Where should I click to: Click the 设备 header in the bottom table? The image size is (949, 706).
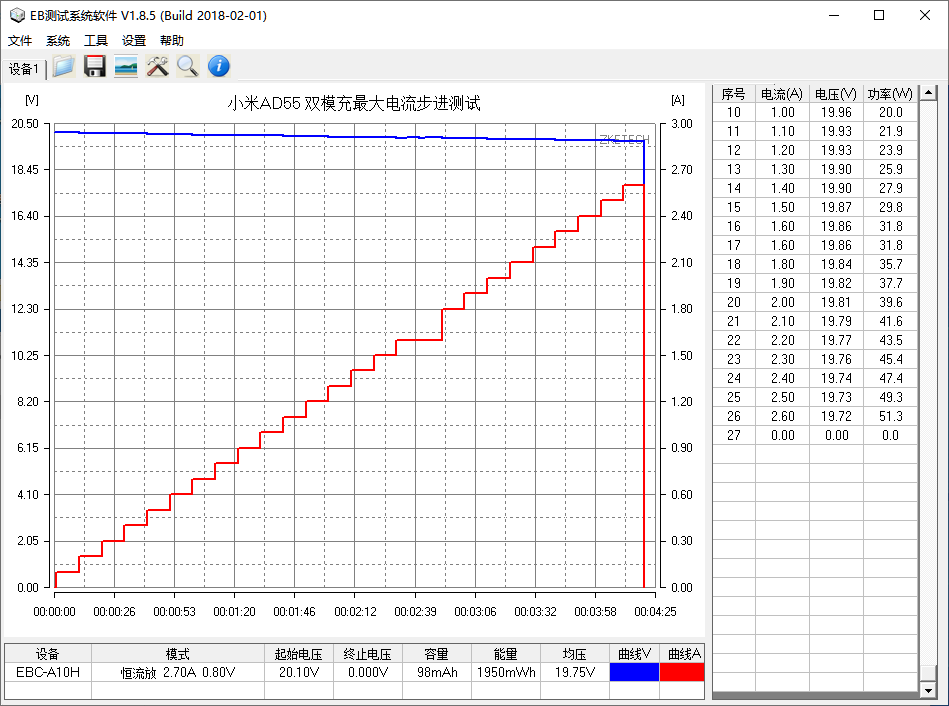(48, 654)
